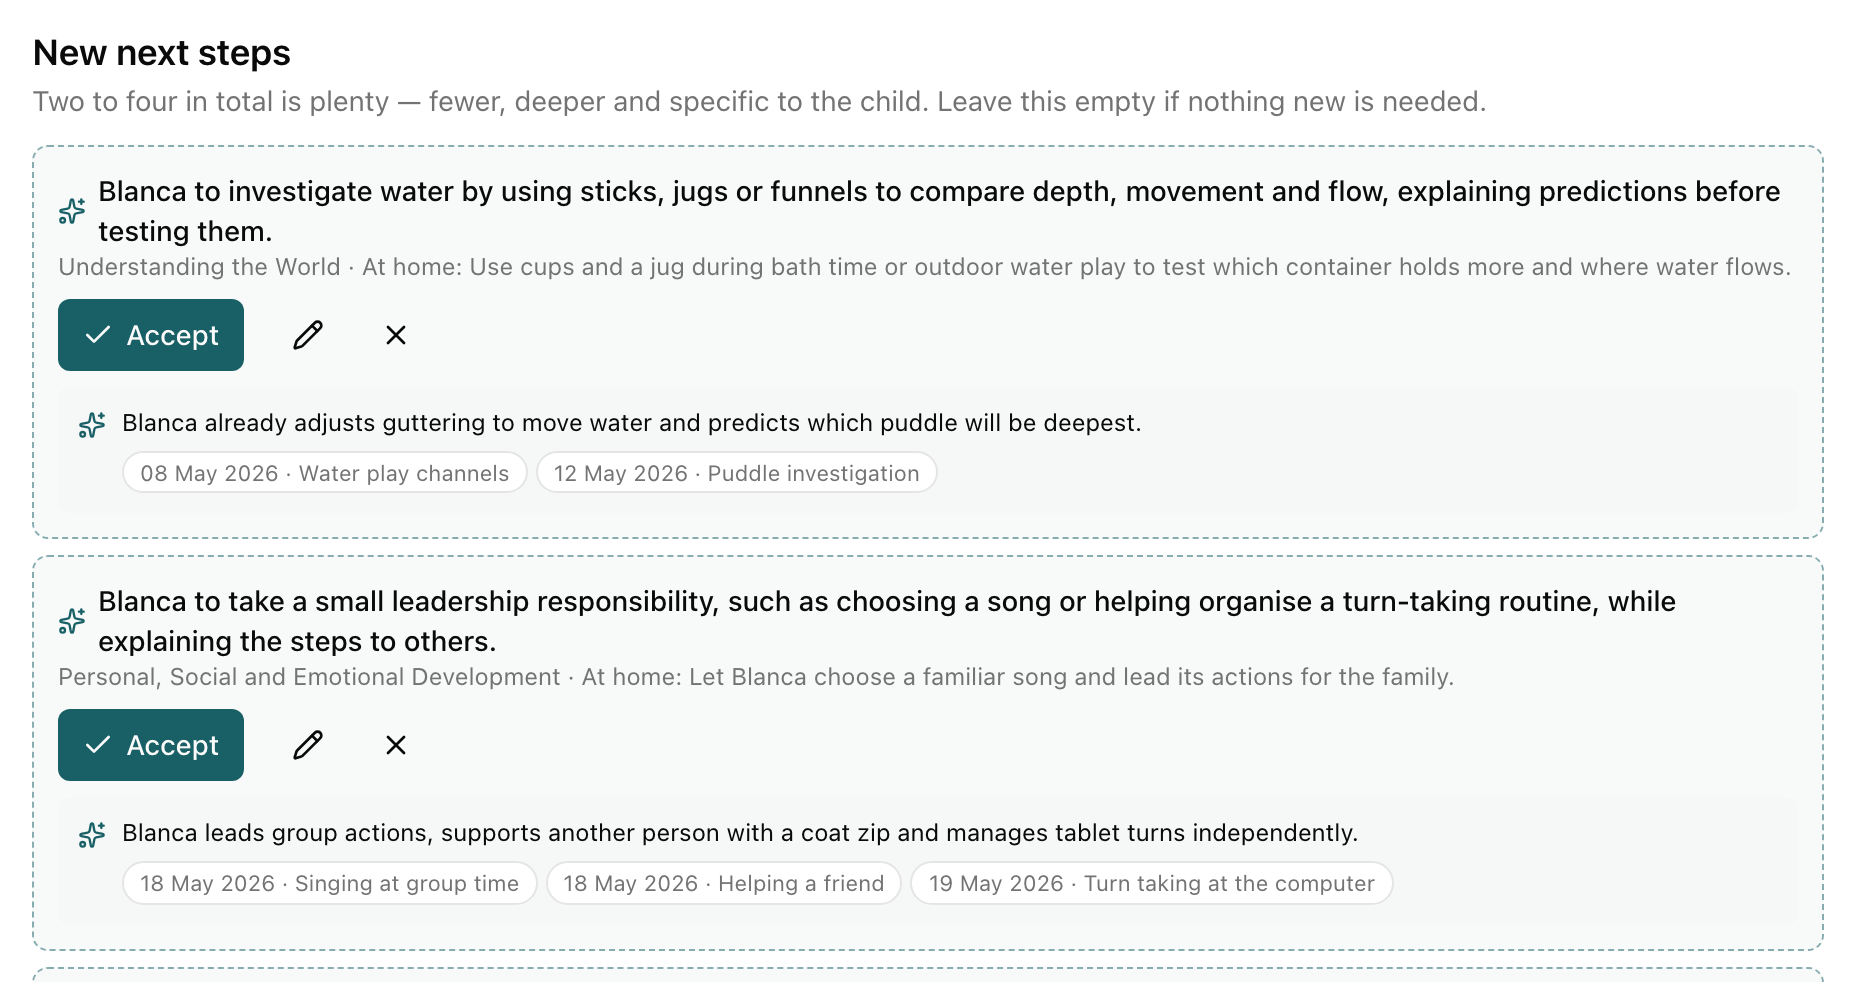Edit the leadership responsibility step with pencil icon
Screen dimensions: 1856x982
pos(308,745)
